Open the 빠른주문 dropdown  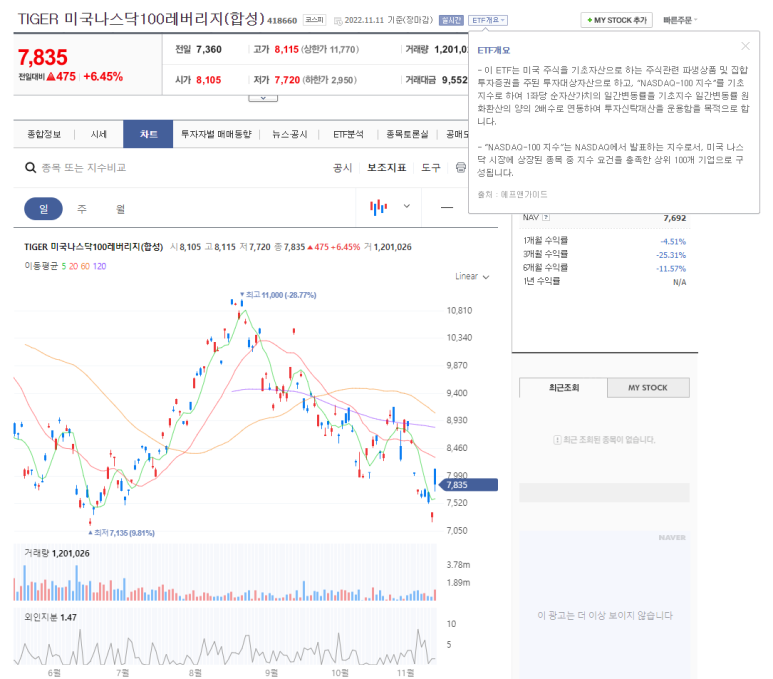680,20
